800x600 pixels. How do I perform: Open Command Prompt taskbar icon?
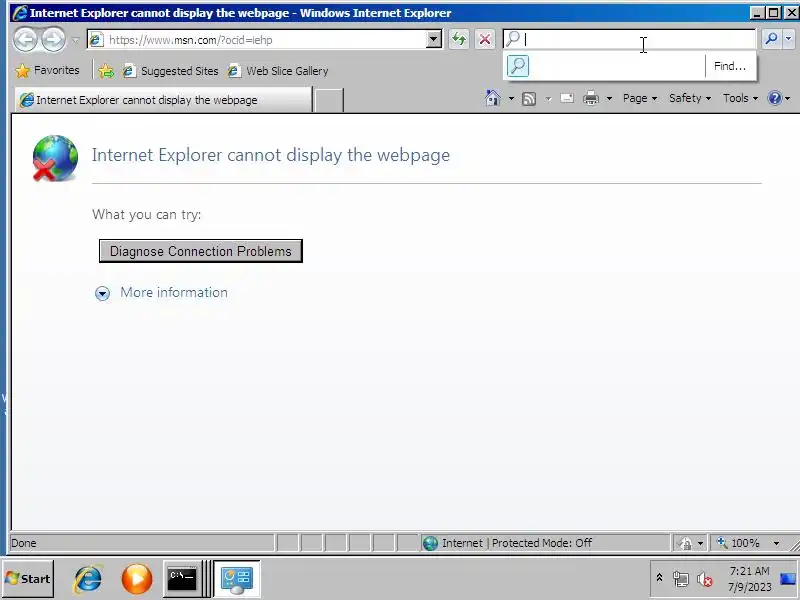click(183, 579)
